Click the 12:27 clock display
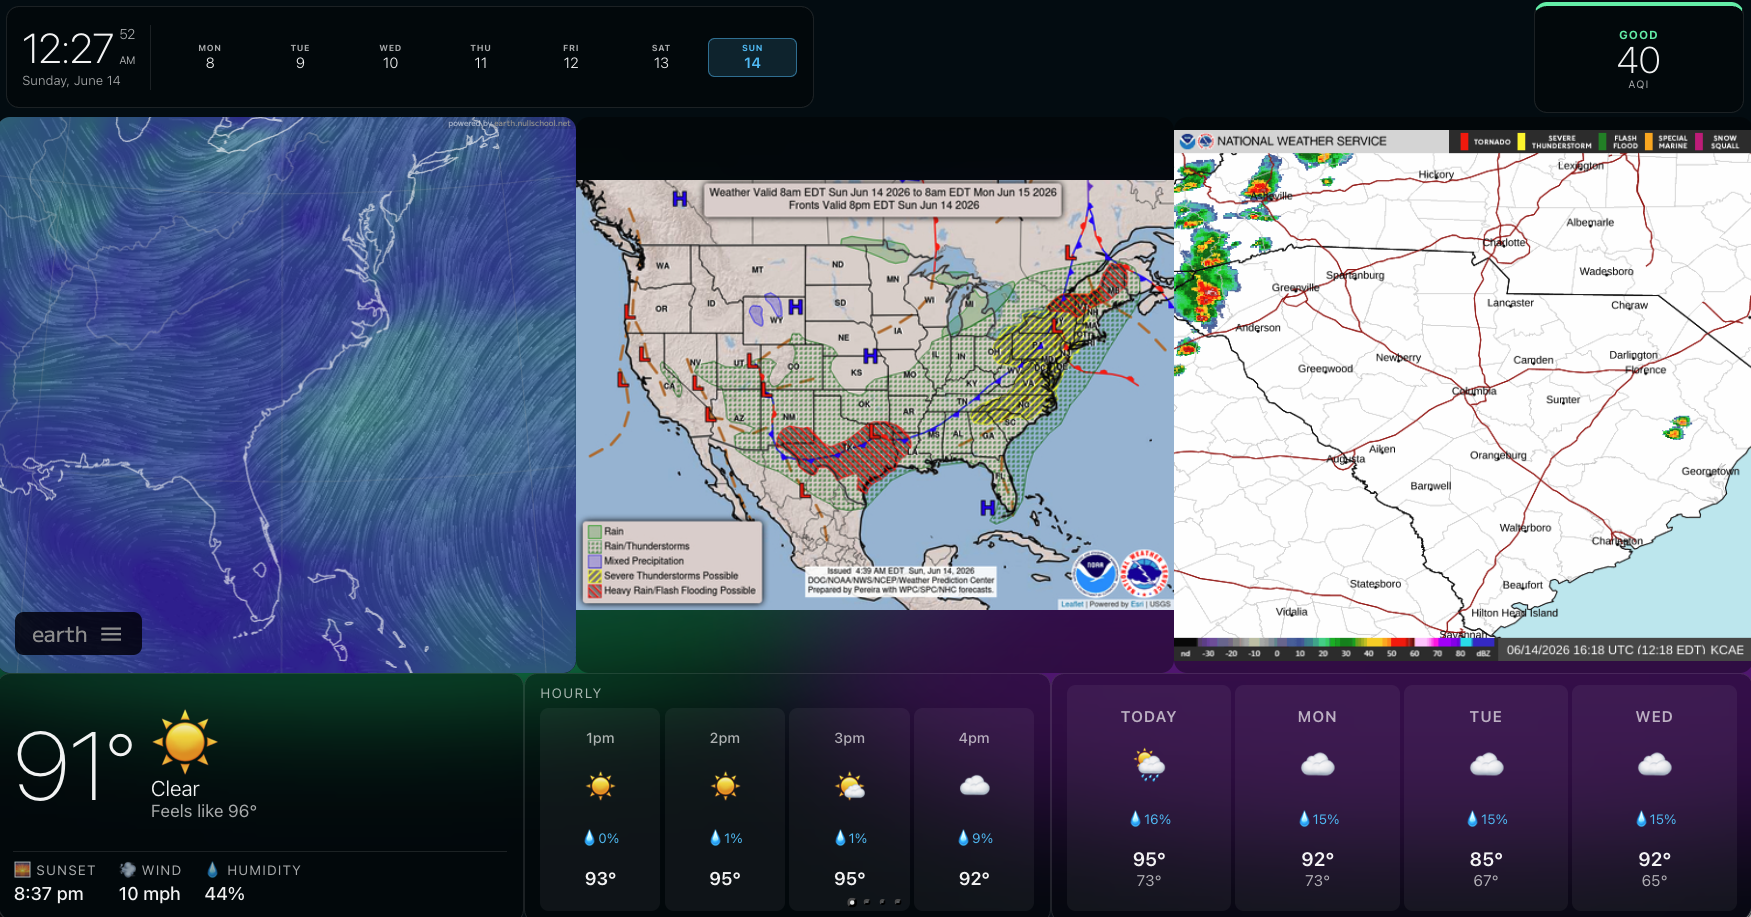The image size is (1751, 917). click(67, 49)
